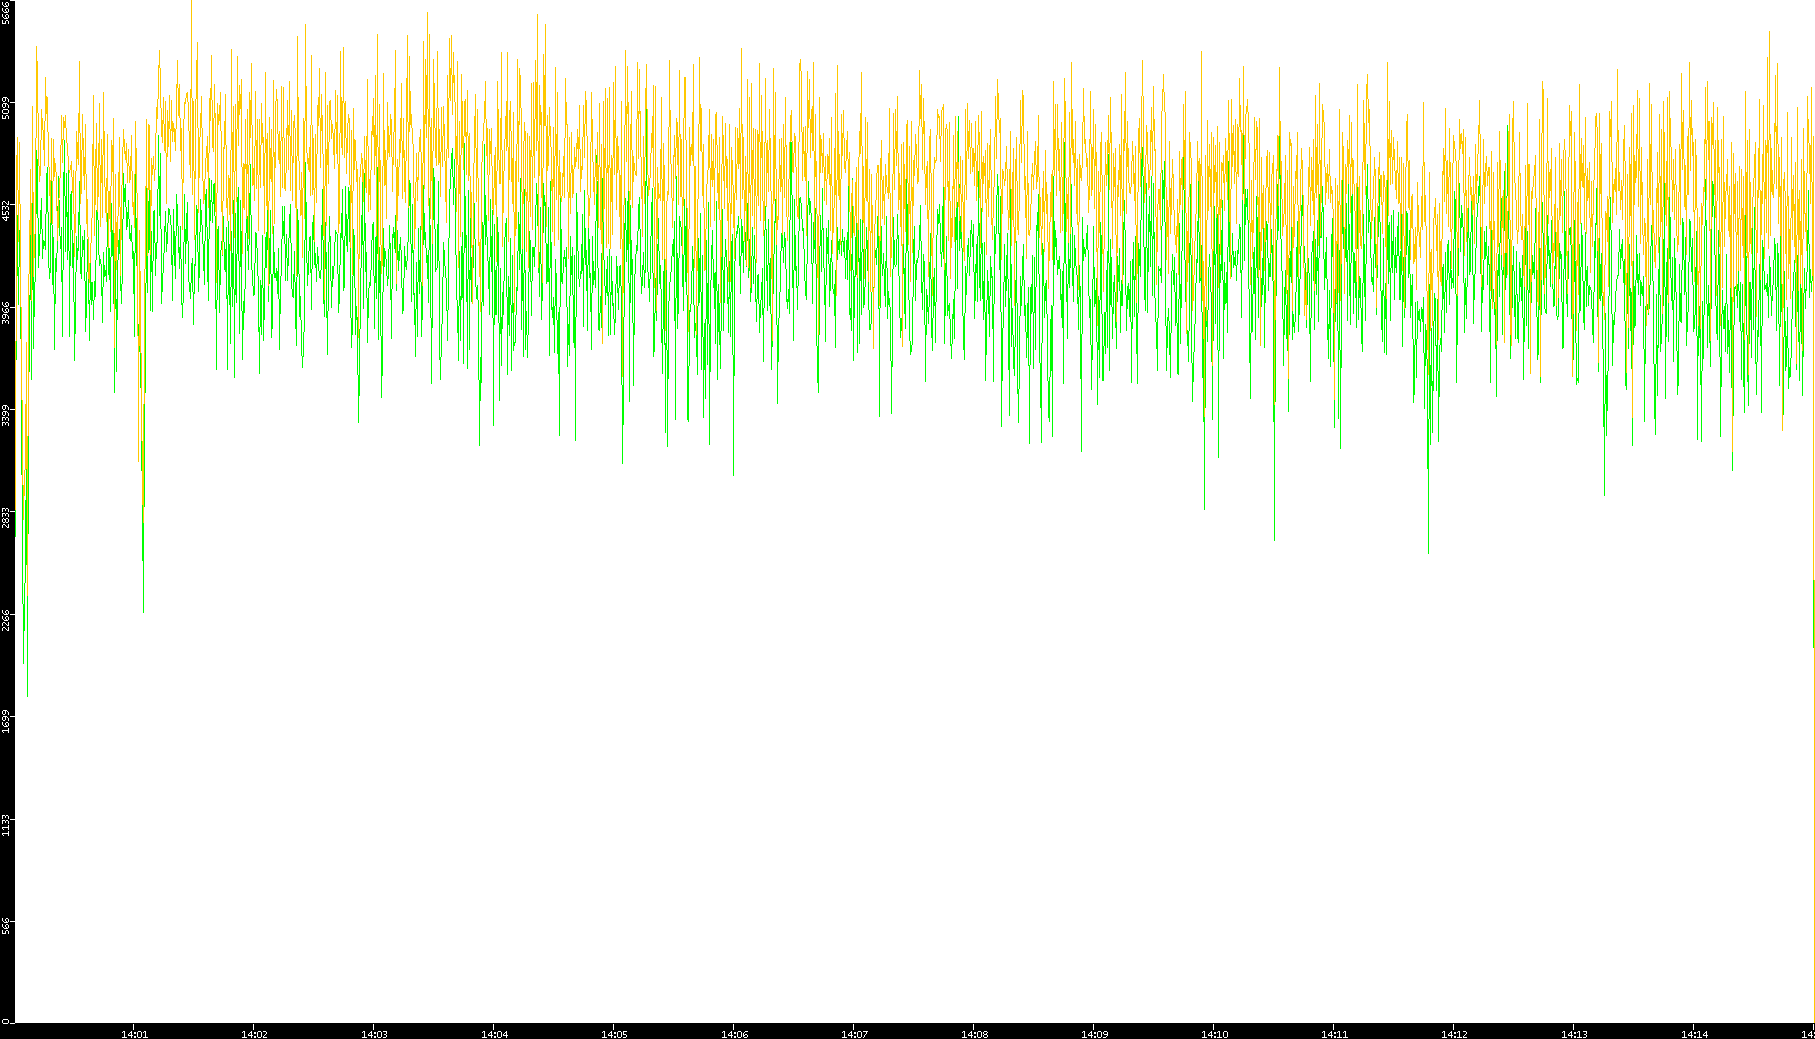
Task: Click the 1699 vertical axis label
Action: 7,722
